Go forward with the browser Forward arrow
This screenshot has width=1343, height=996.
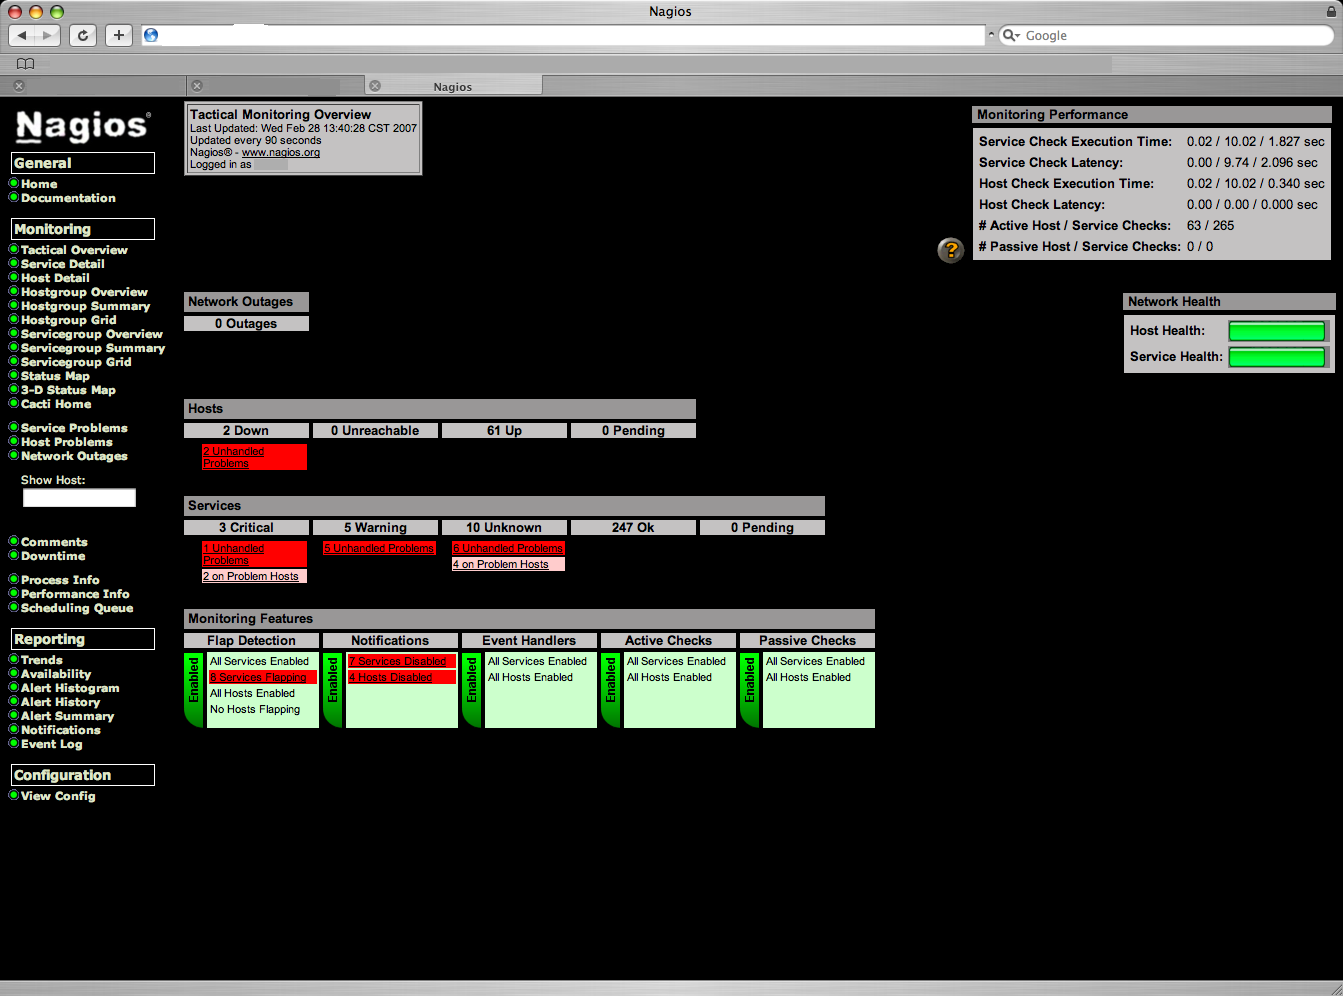point(48,35)
